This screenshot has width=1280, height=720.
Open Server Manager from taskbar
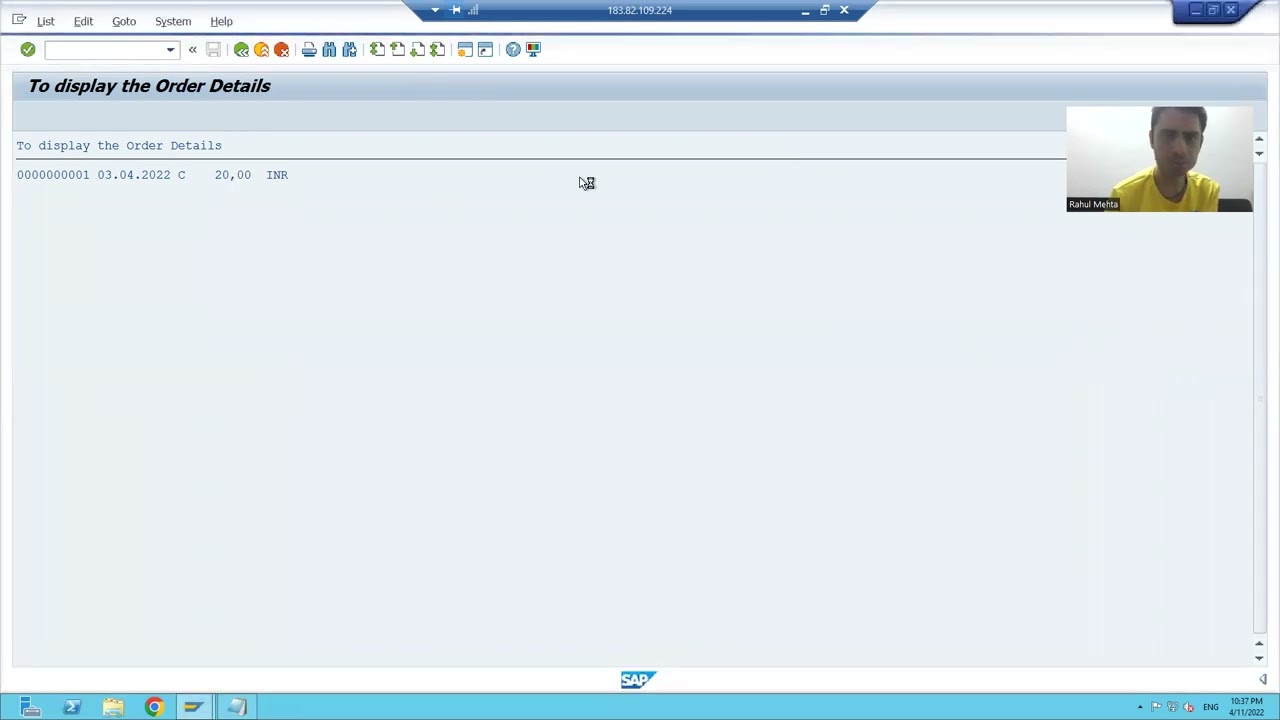click(30, 707)
